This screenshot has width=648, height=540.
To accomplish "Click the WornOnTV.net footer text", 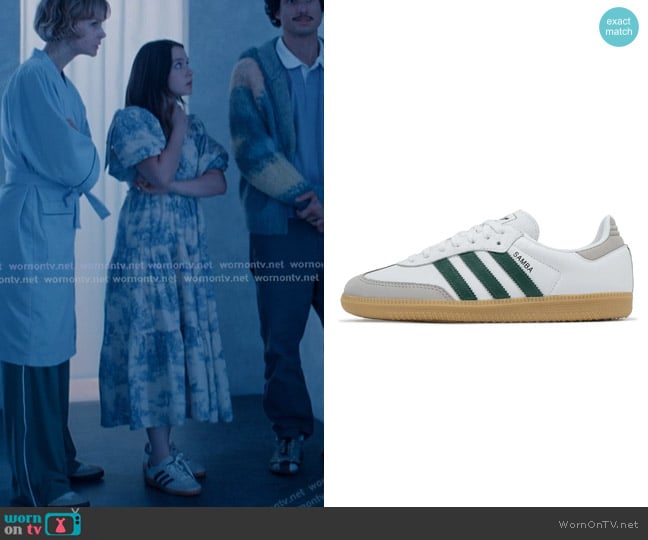I will [598, 524].
